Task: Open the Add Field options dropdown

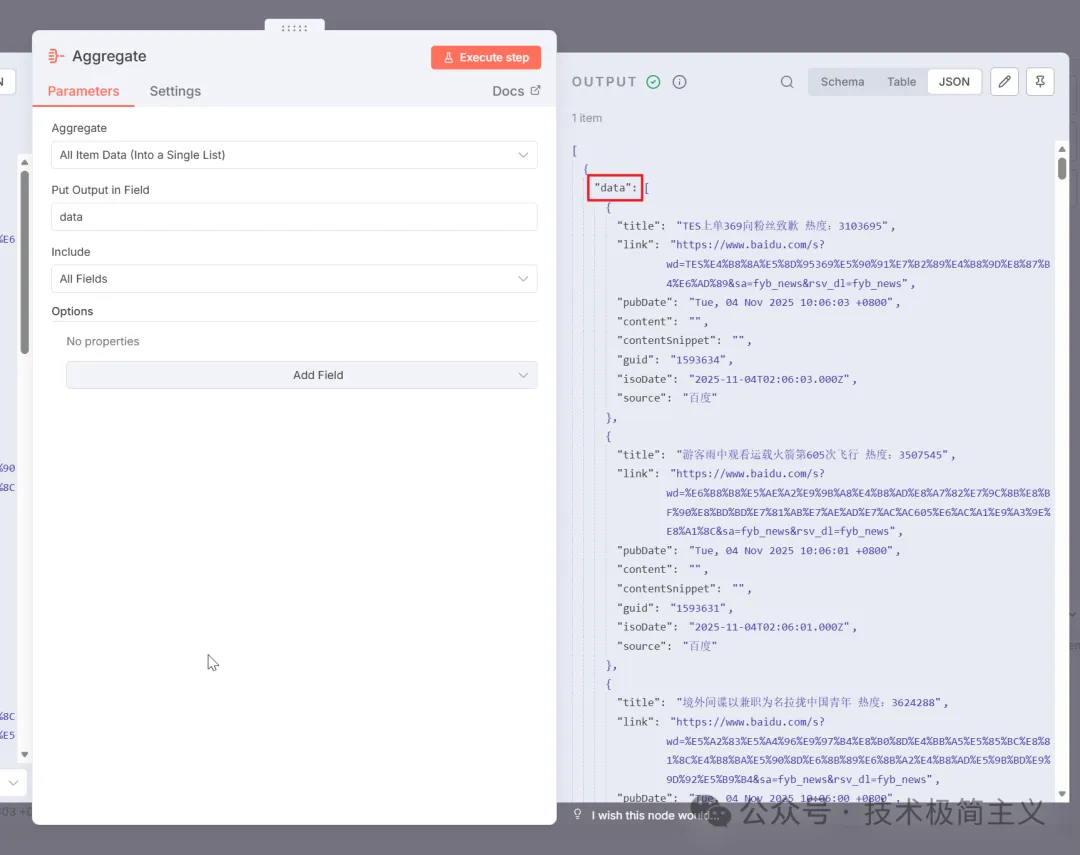Action: (x=302, y=375)
